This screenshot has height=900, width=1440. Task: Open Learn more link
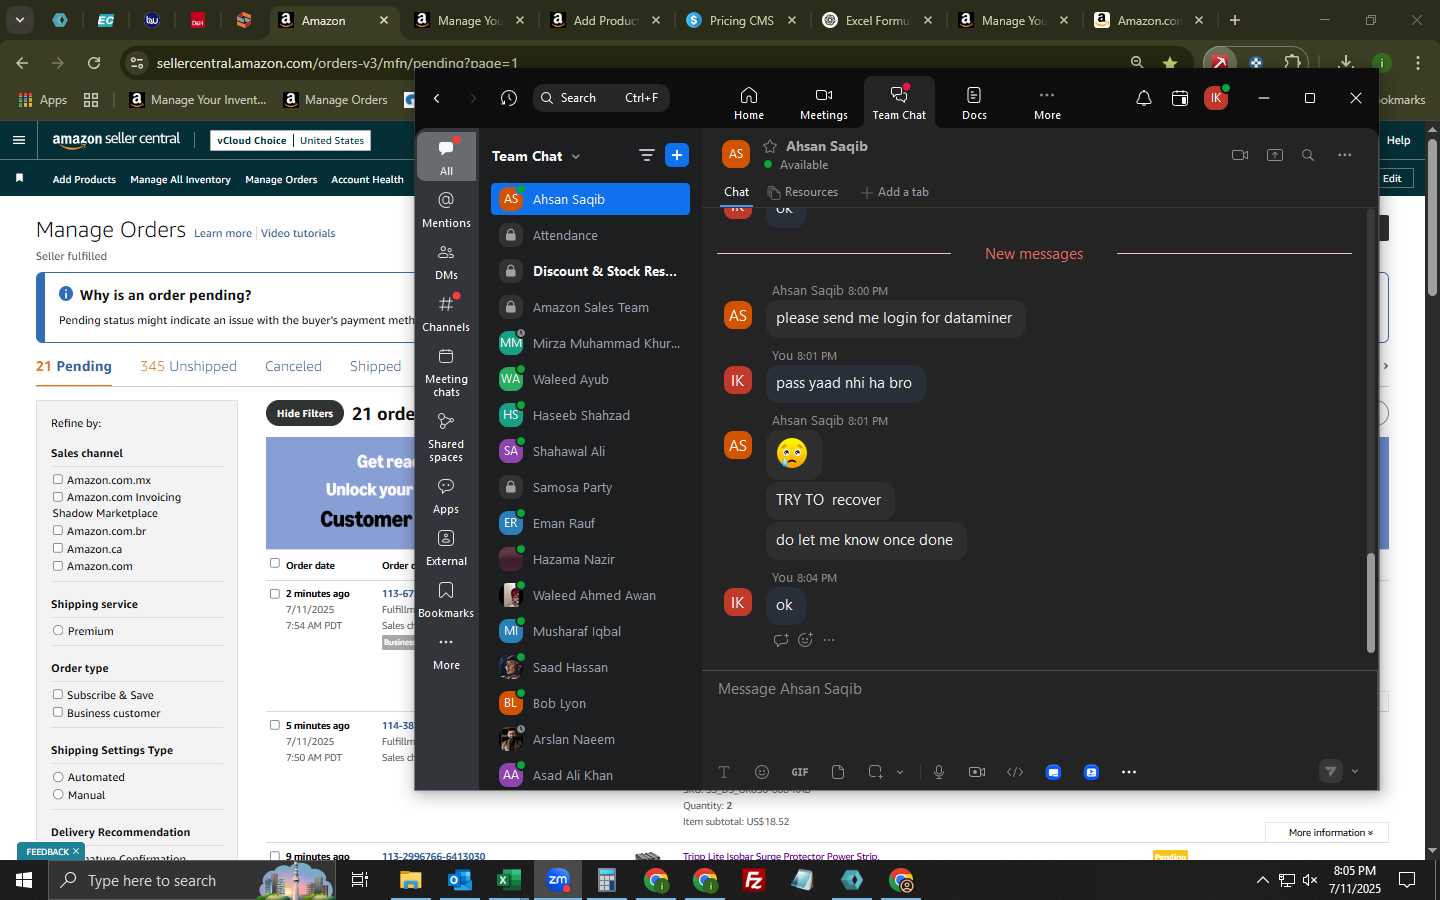click(x=223, y=233)
